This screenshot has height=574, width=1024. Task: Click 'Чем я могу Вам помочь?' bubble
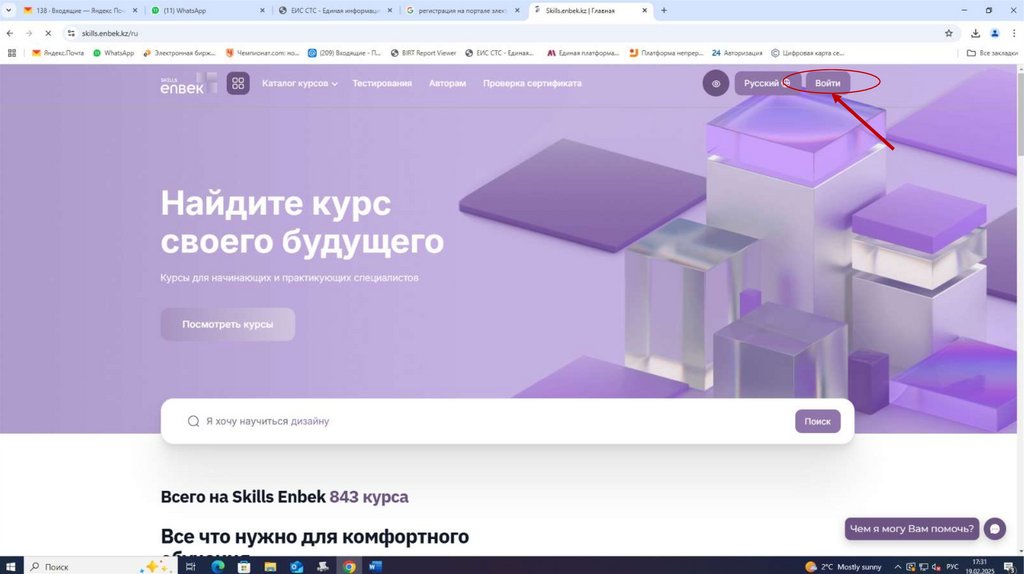pyautogui.click(x=912, y=529)
